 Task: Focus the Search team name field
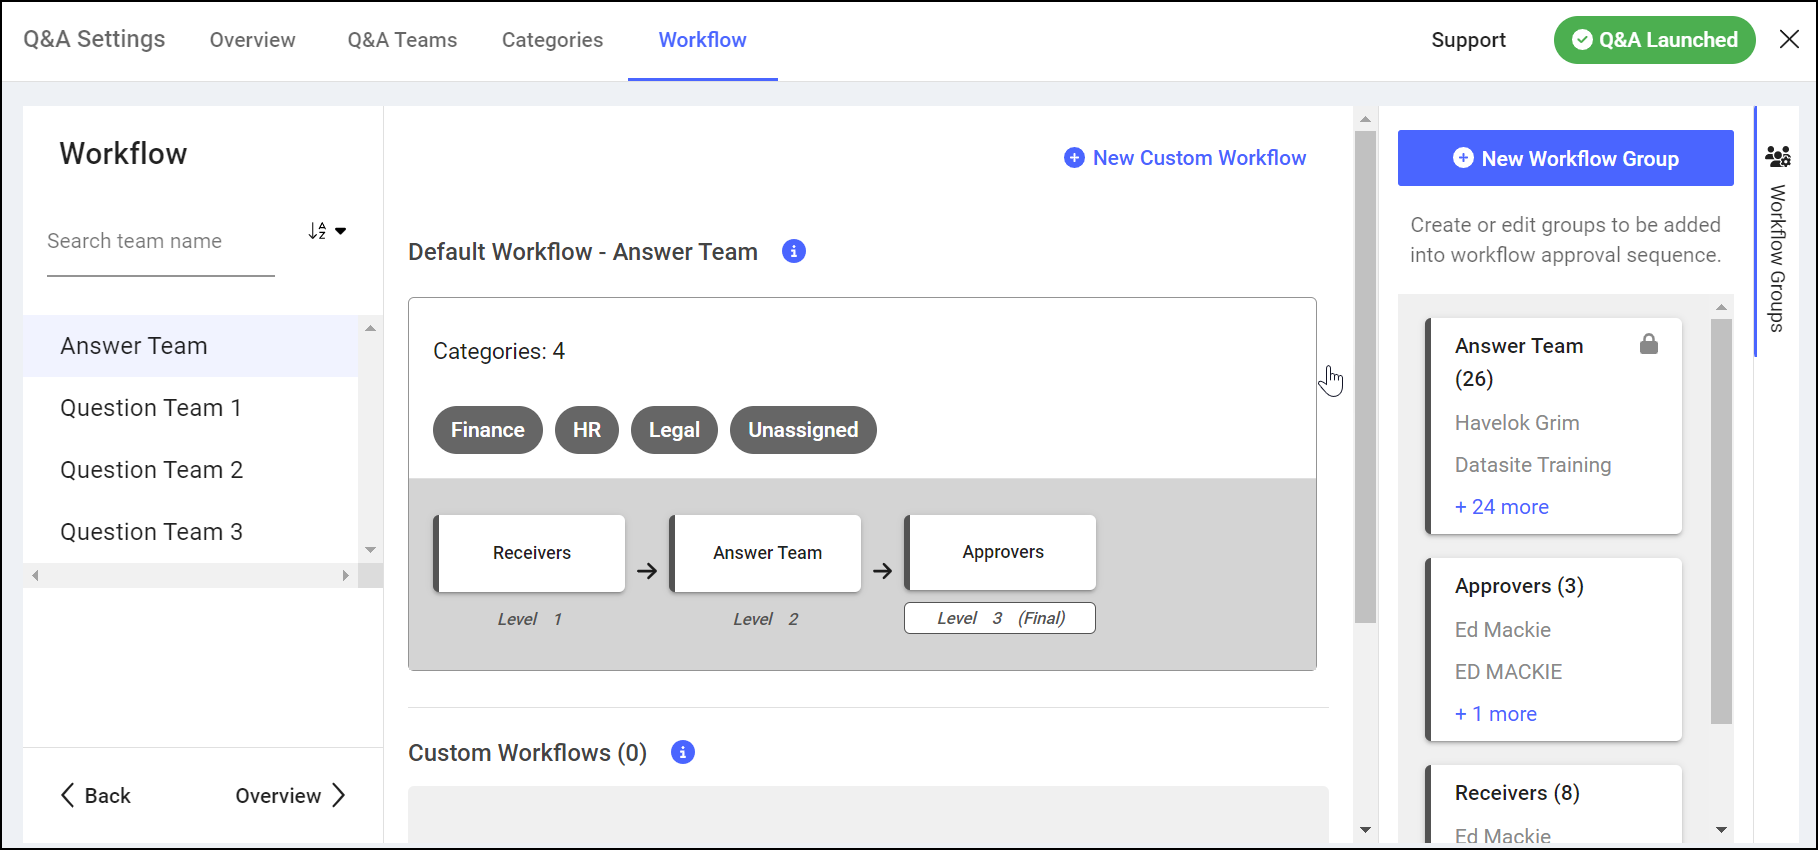[160, 242]
